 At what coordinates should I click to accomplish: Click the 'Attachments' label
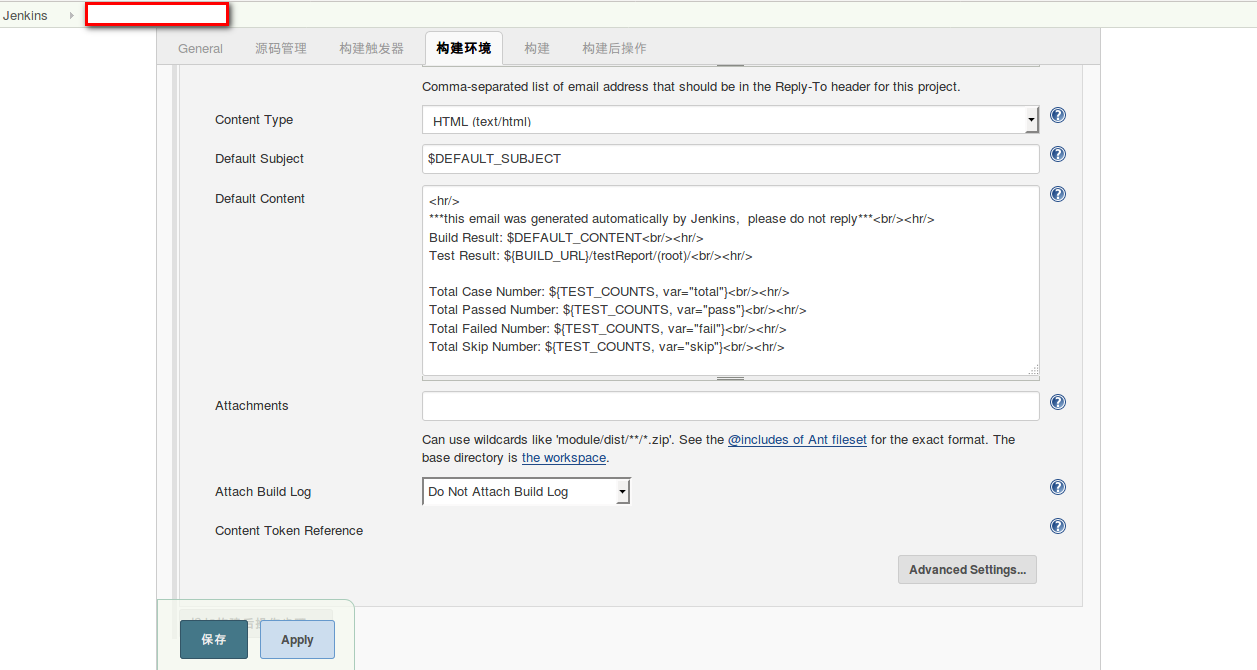[x=251, y=406]
